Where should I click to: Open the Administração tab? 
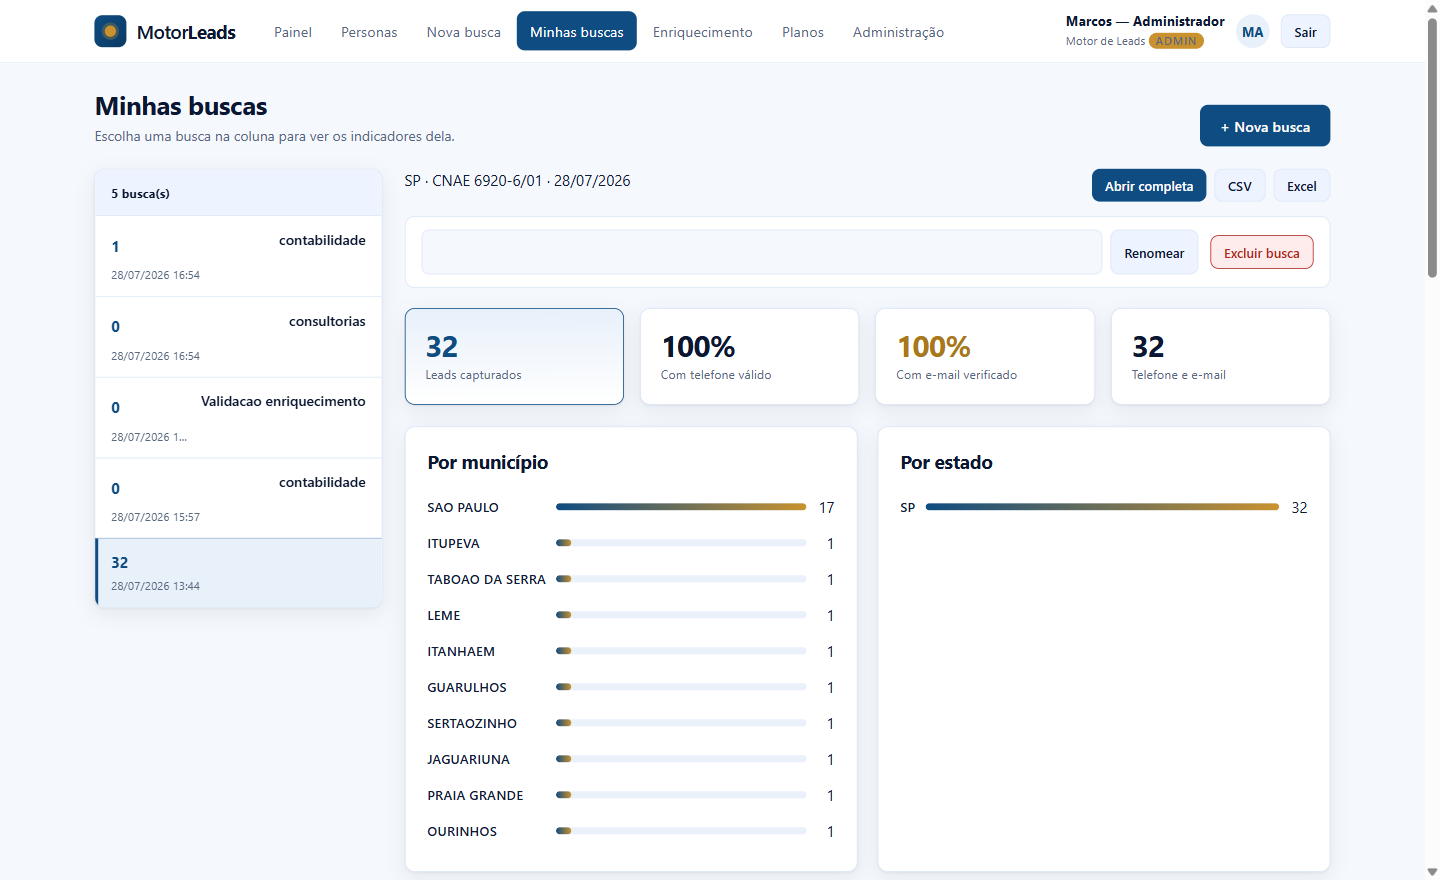coord(898,32)
